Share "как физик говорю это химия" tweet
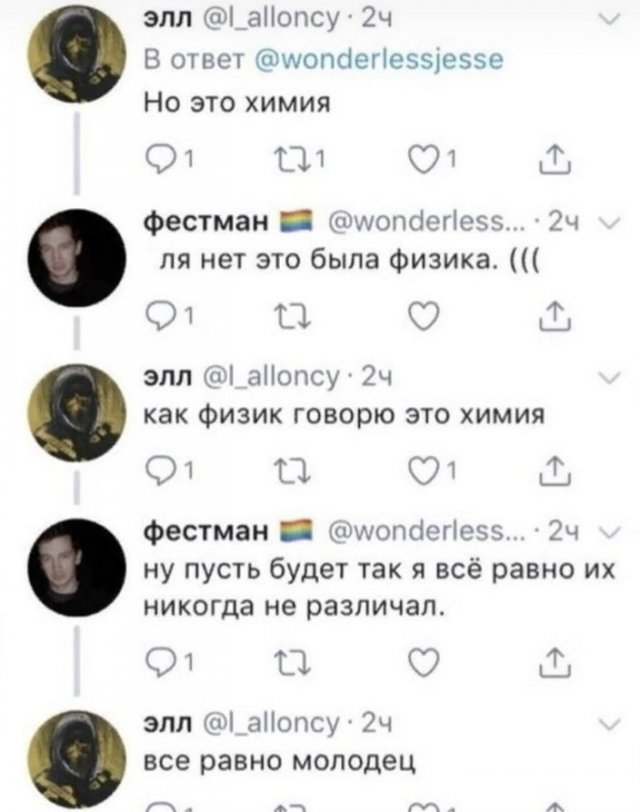Image resolution: width=640 pixels, height=812 pixels. [x=555, y=471]
